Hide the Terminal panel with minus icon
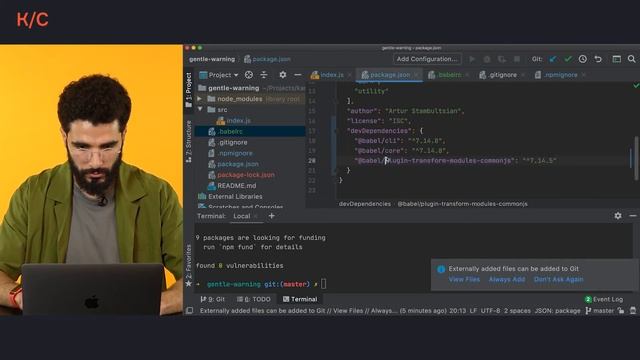Image resolution: width=640 pixels, height=360 pixels. click(x=633, y=216)
